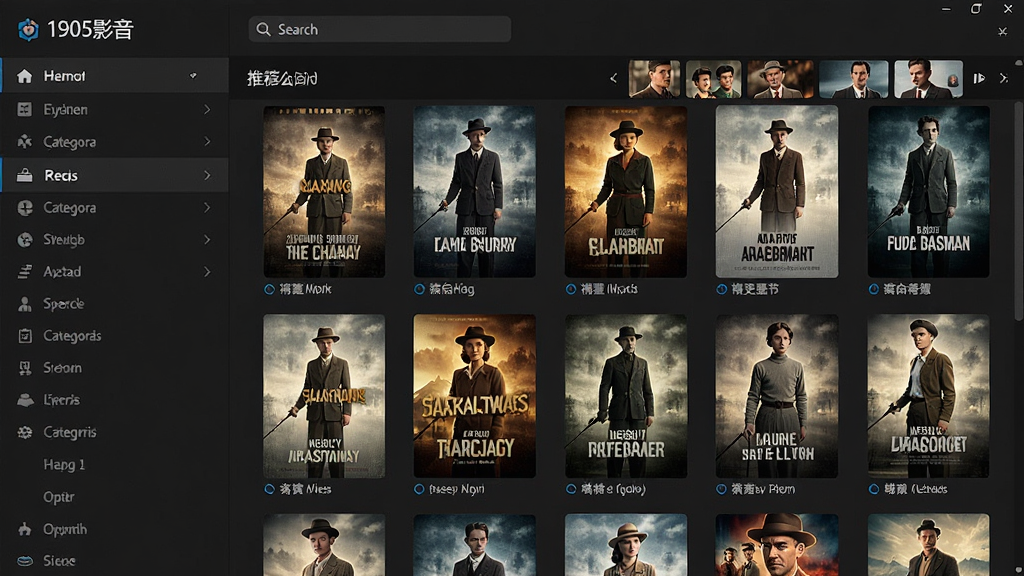Open the LMAGORGET movie poster
Image resolution: width=1024 pixels, height=576 pixels.
pos(928,396)
